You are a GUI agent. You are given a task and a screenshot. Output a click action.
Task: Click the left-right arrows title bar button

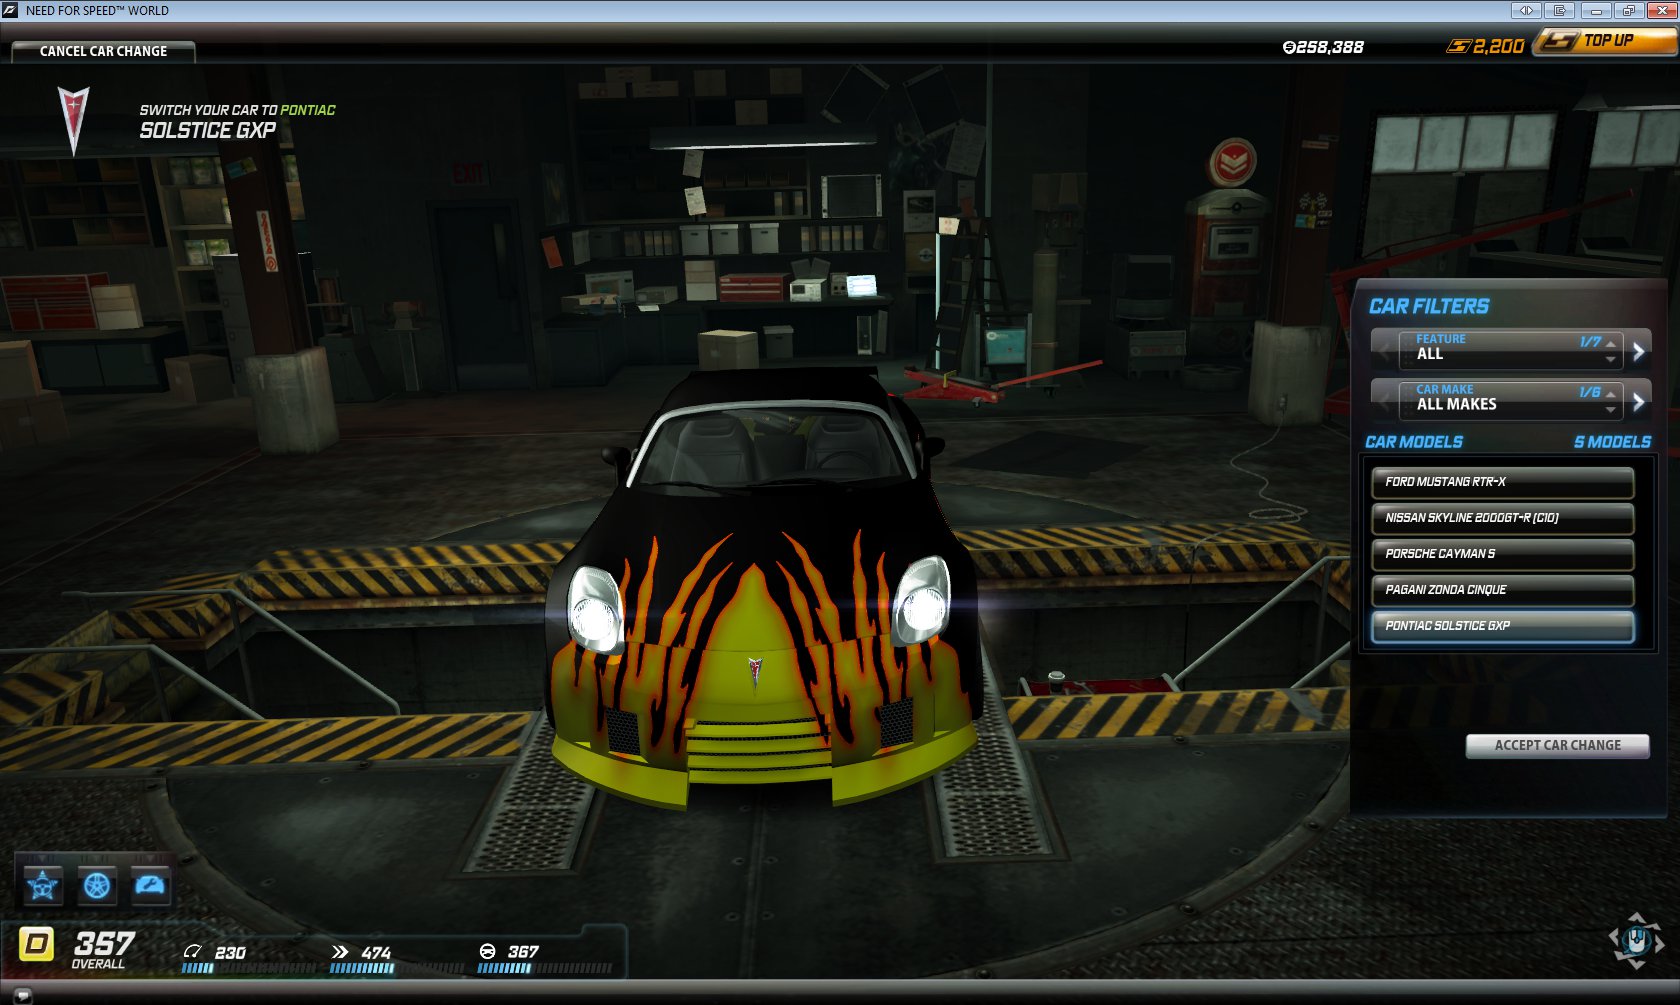1526,10
